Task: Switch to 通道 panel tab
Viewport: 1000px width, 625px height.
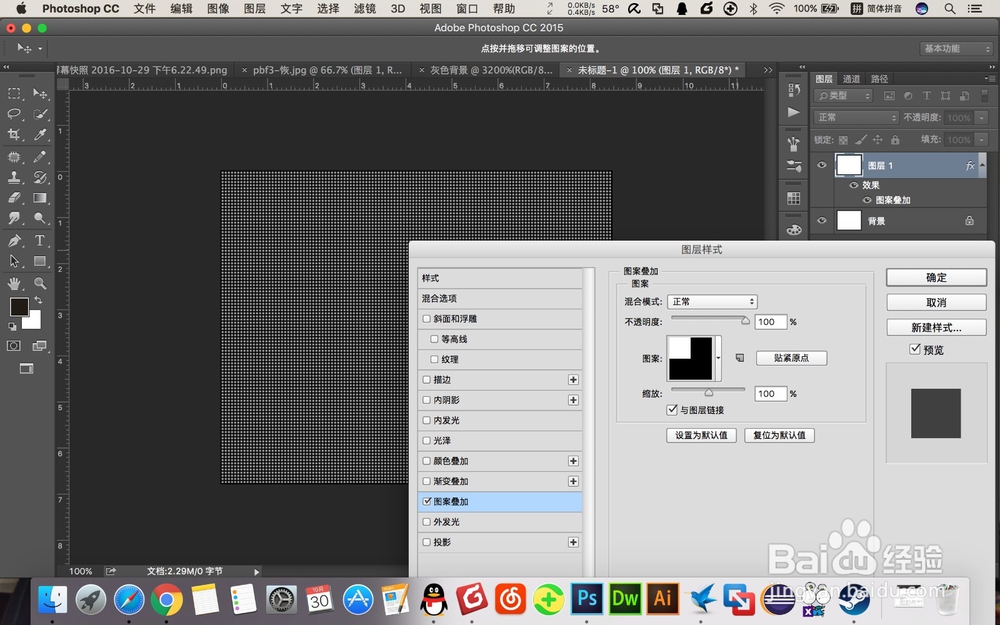Action: click(851, 78)
